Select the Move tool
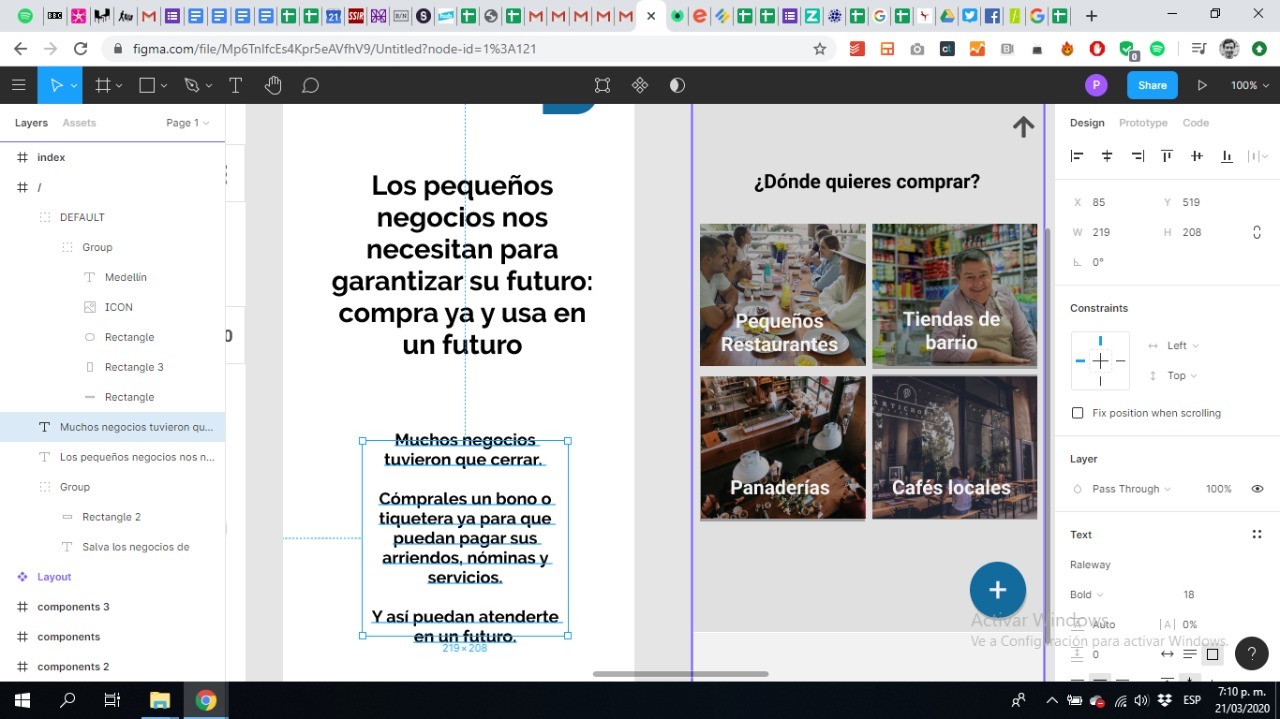This screenshot has width=1280, height=719. coord(56,85)
